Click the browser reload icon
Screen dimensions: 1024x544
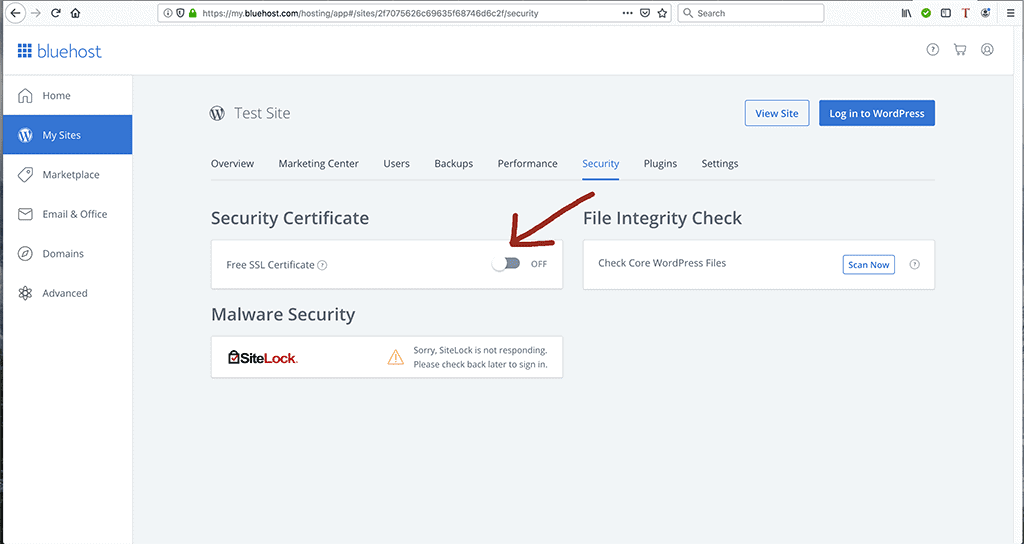tap(55, 13)
